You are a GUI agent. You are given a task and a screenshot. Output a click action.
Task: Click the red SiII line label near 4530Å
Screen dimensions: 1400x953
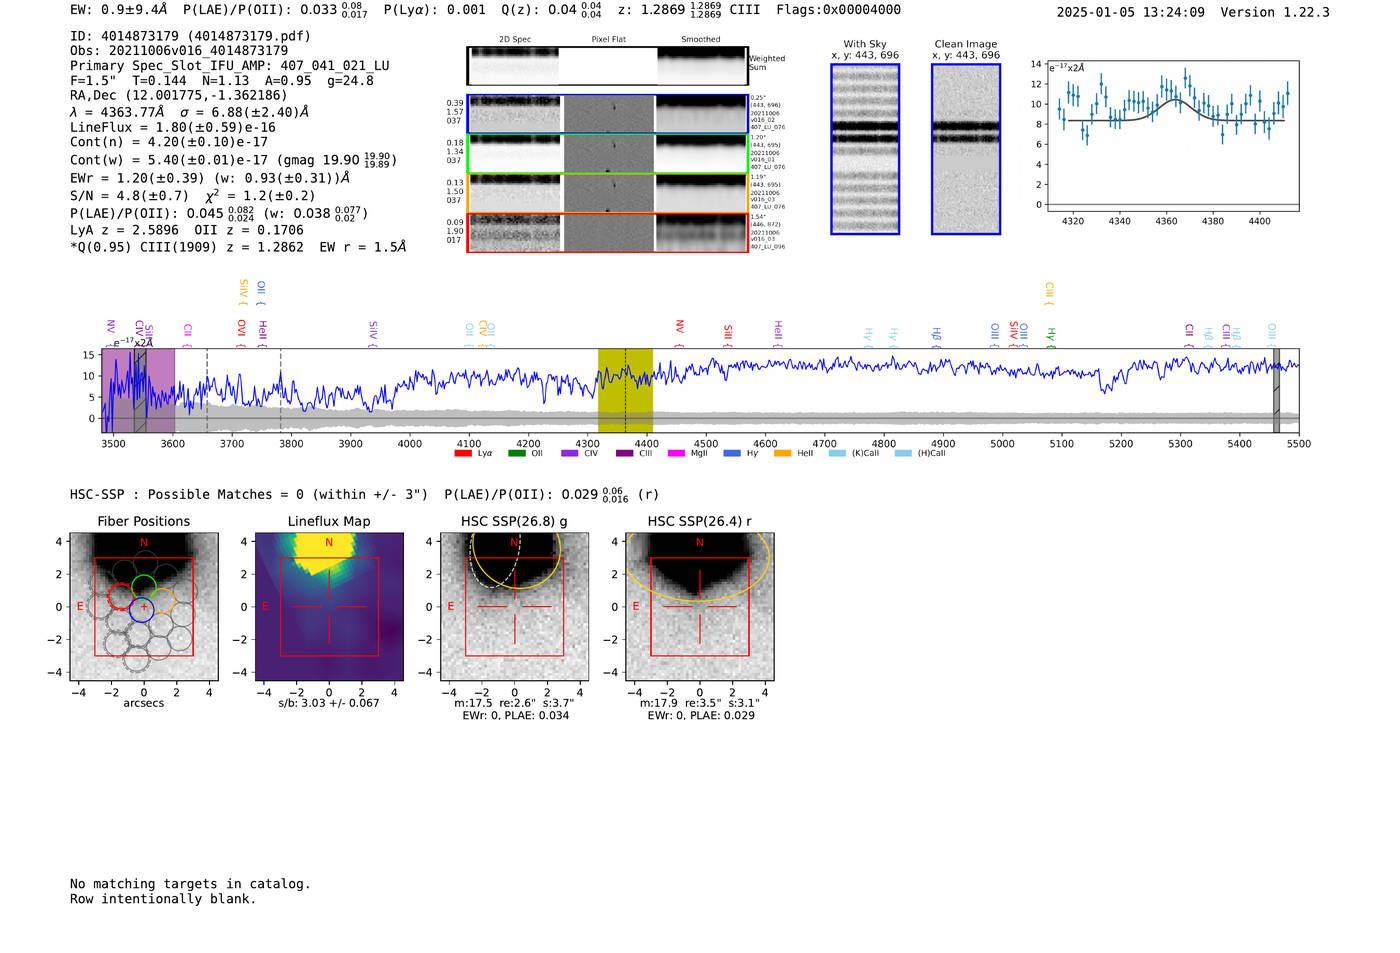(x=728, y=334)
